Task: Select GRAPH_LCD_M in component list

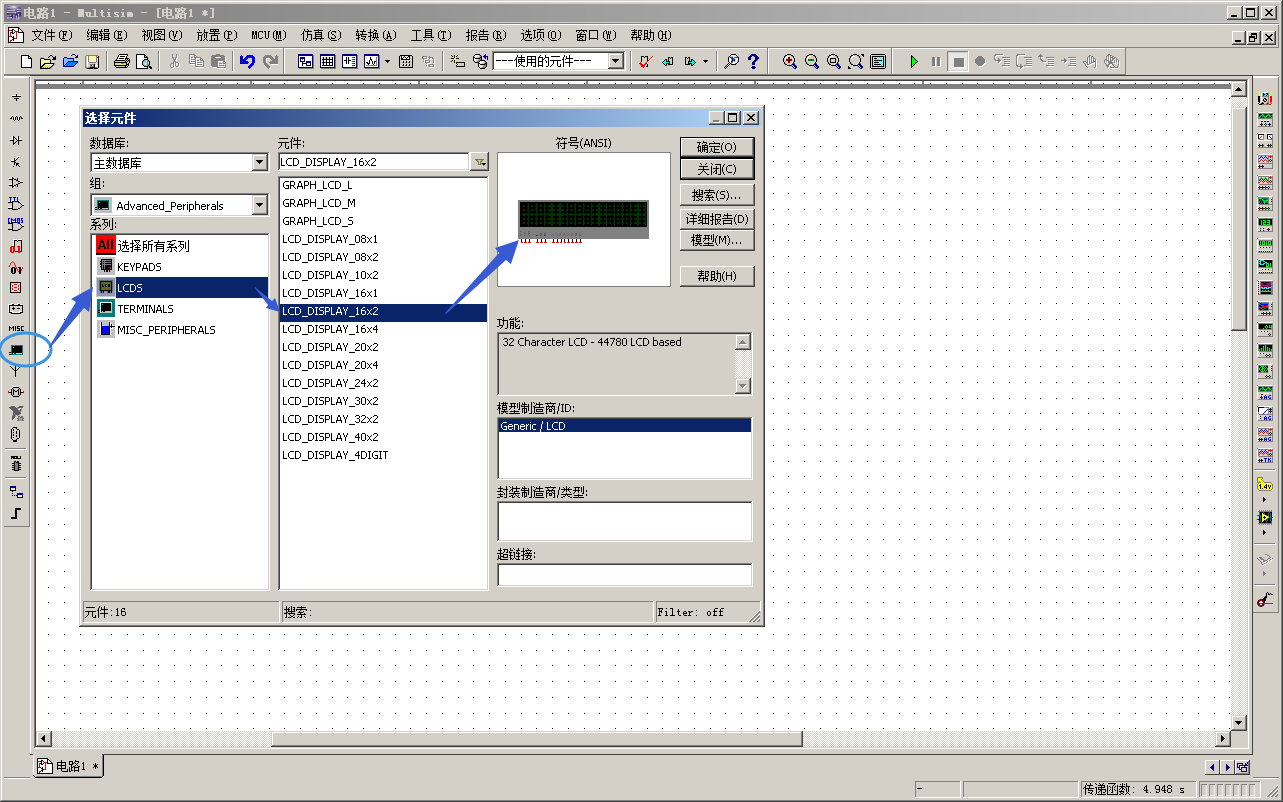Action: pos(319,203)
